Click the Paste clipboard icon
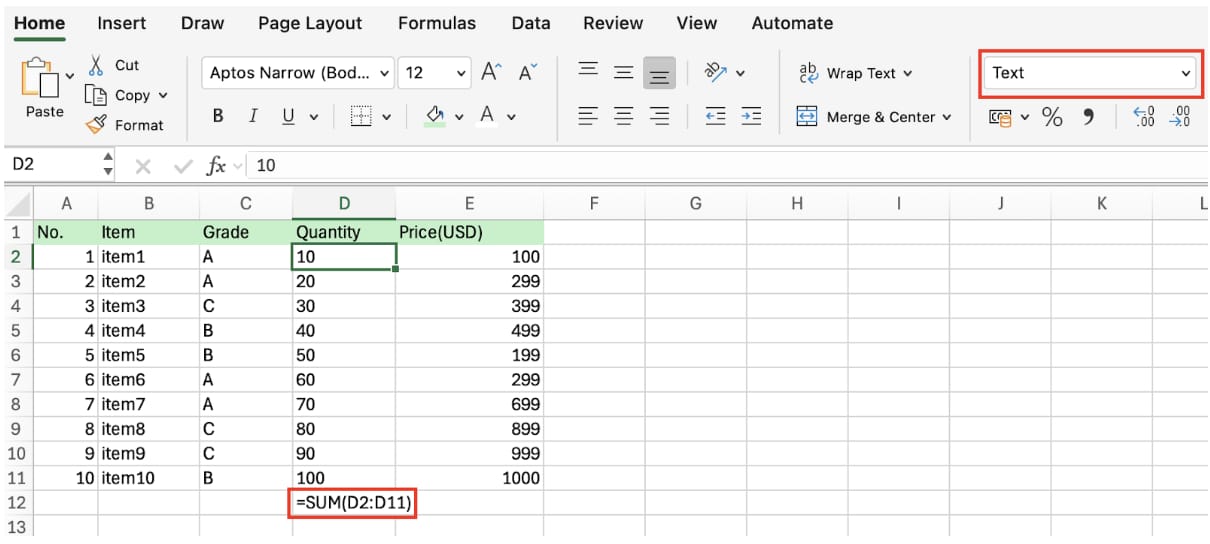The height and width of the screenshot is (544, 1210). pyautogui.click(x=42, y=78)
